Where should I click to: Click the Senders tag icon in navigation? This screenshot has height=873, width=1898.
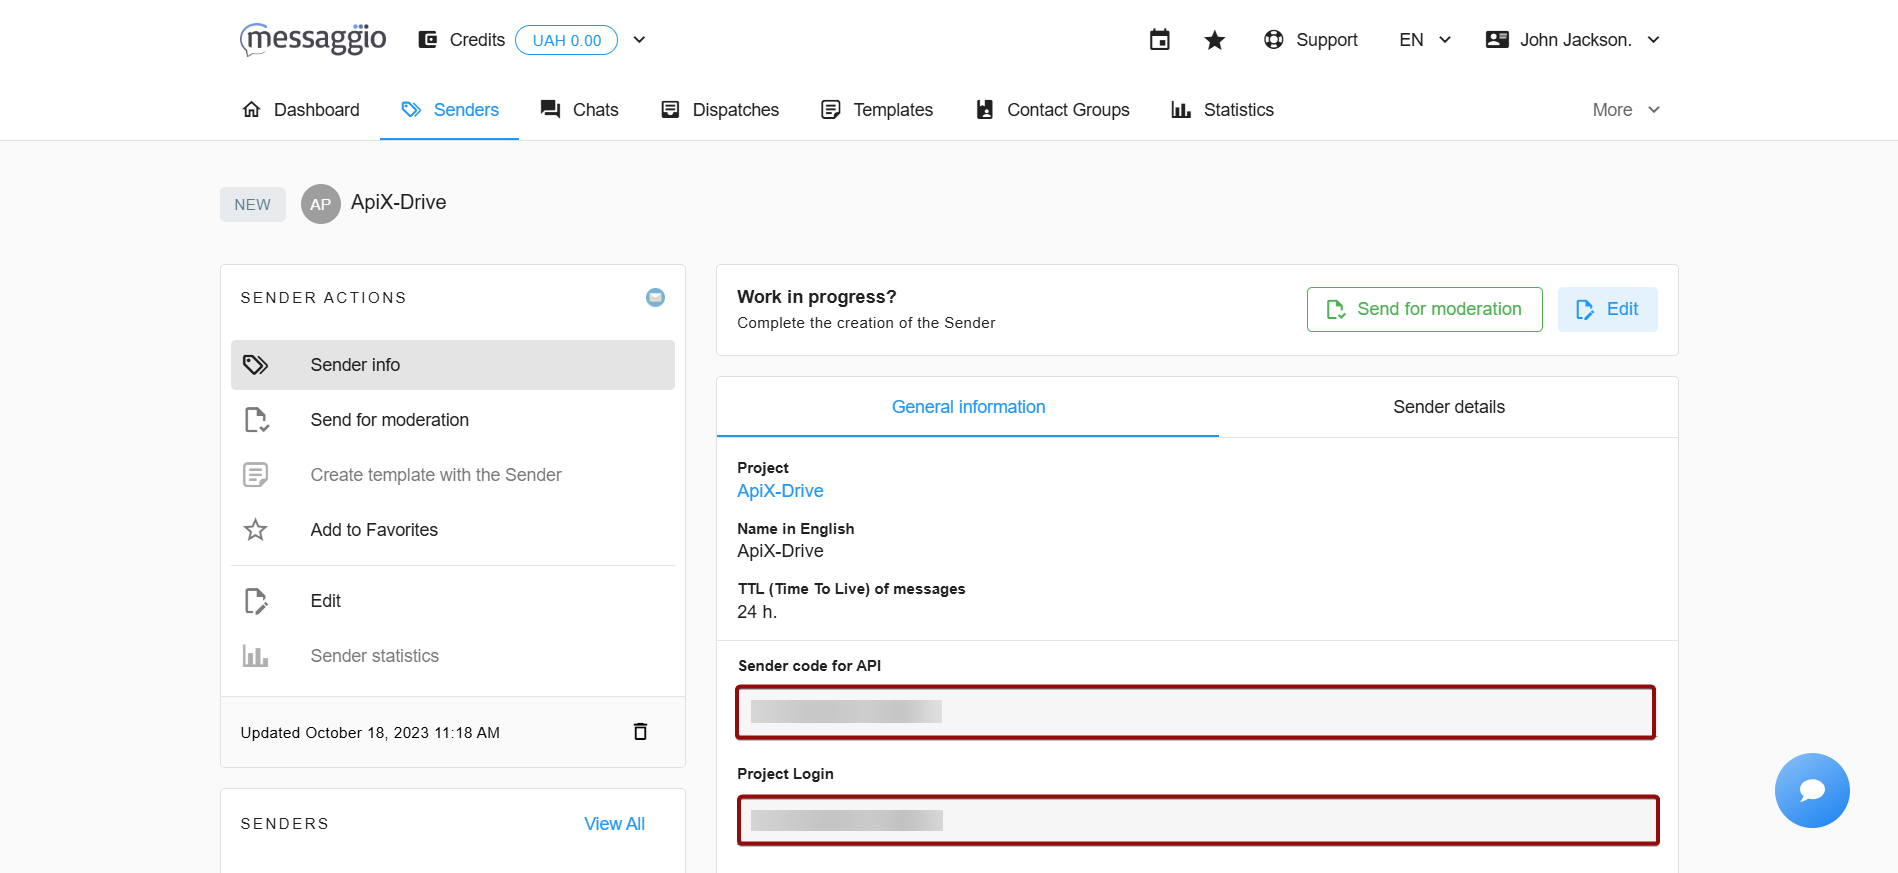(x=411, y=109)
